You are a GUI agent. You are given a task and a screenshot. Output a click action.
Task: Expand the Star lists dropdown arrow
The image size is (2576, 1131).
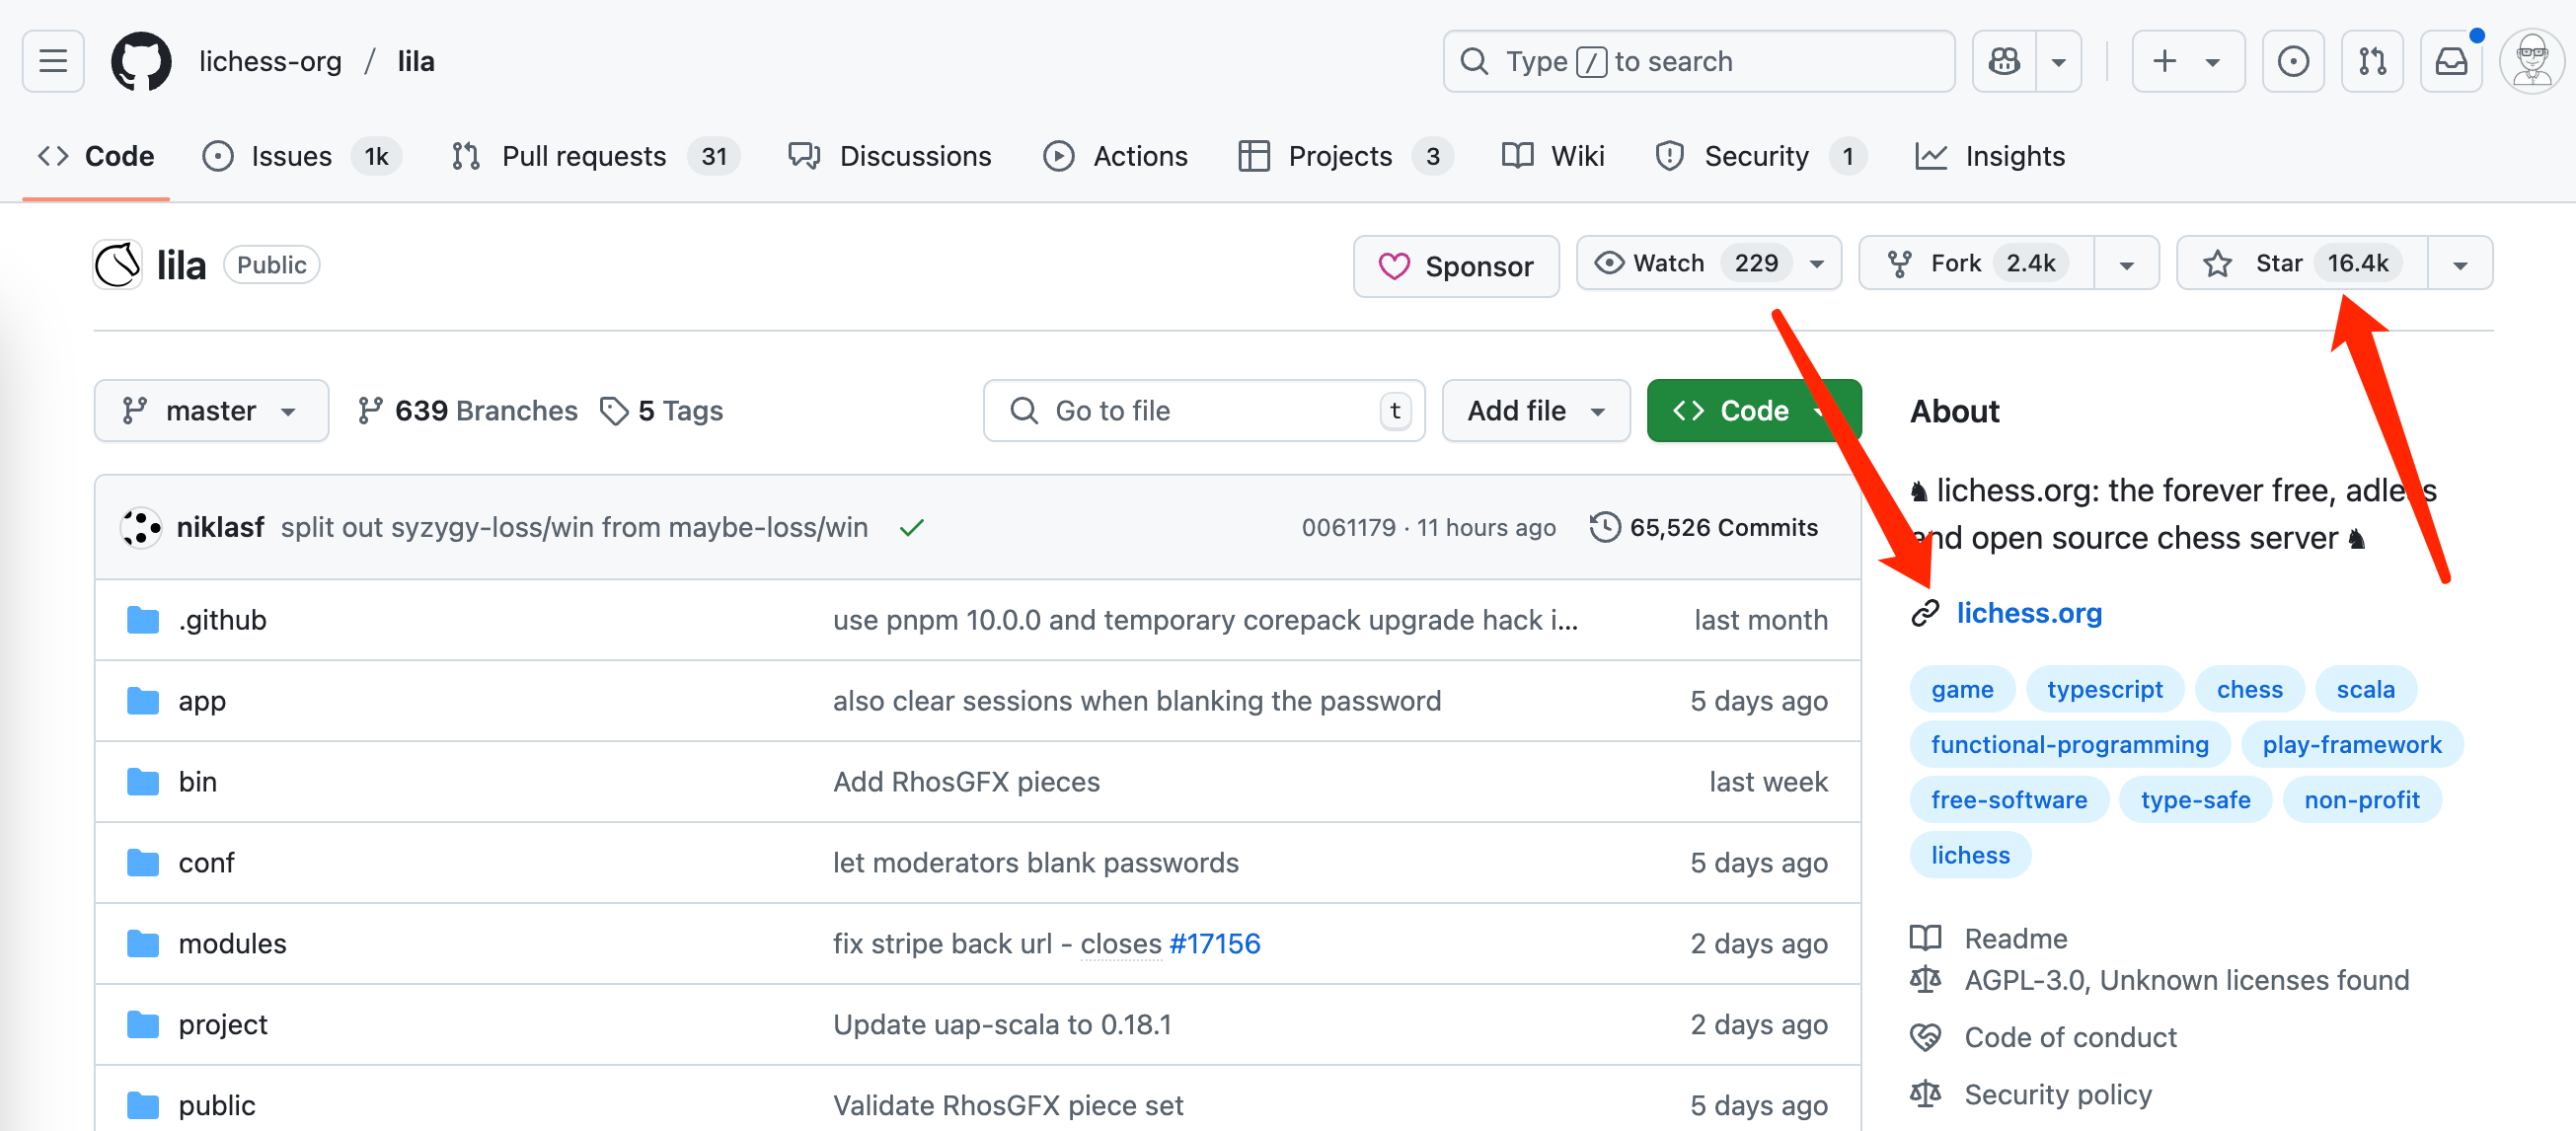point(2461,264)
